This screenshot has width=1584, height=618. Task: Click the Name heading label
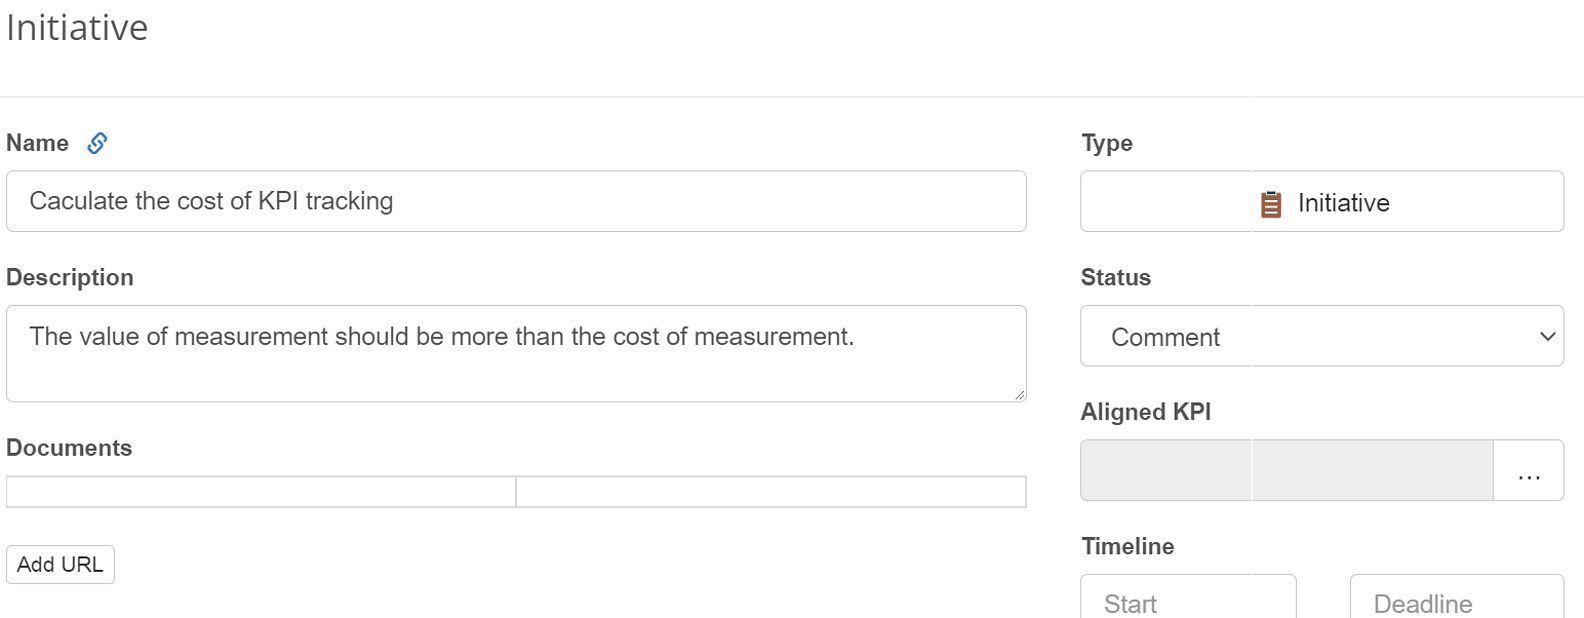pyautogui.click(x=37, y=143)
